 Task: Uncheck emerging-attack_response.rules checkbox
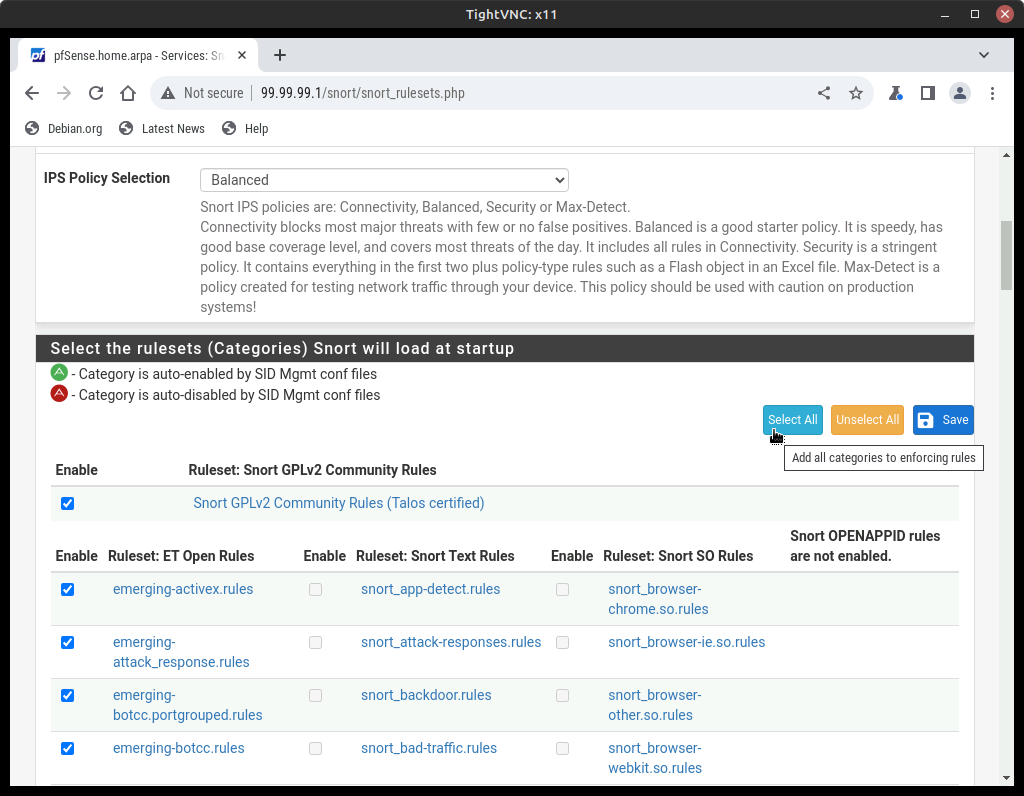click(67, 643)
